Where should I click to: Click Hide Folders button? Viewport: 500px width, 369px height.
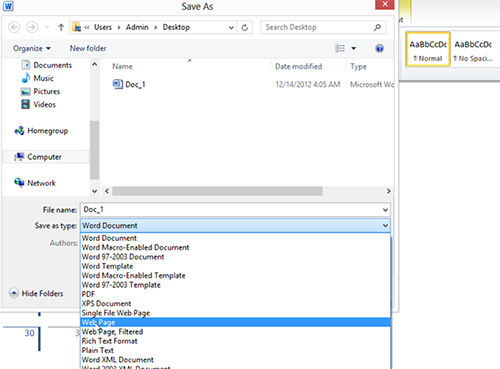tap(36, 293)
